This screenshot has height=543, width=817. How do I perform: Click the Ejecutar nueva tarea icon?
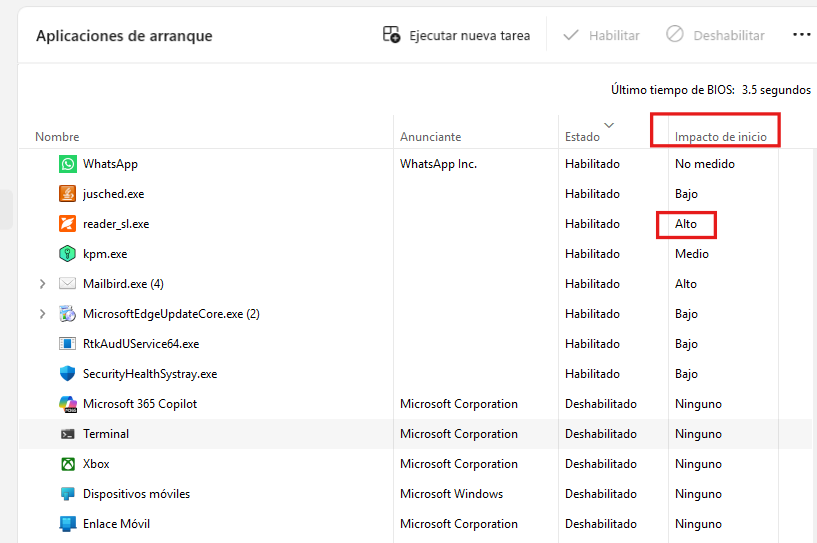coord(391,34)
